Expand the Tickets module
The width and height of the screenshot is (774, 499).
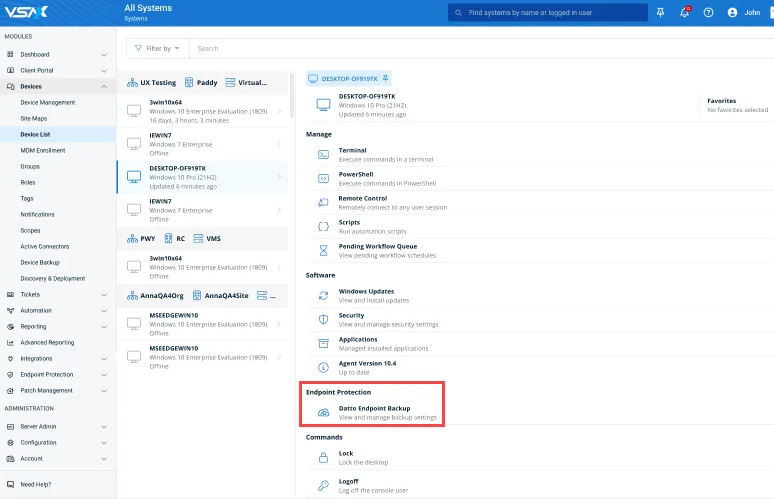(x=104, y=295)
